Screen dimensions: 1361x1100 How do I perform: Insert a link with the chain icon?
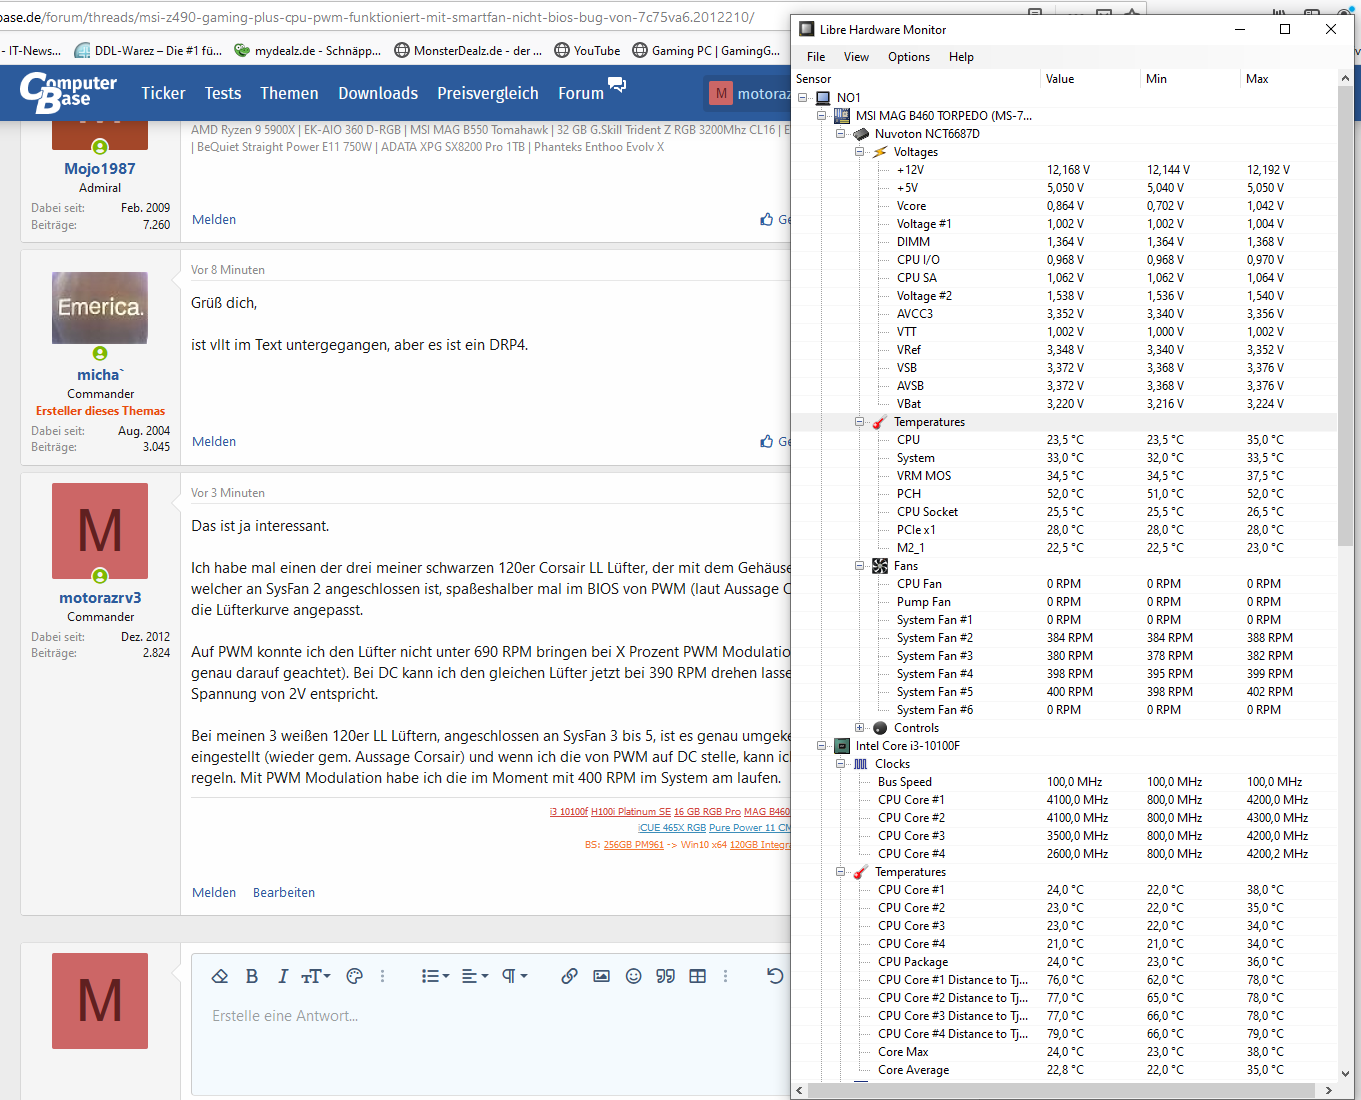[569, 976]
